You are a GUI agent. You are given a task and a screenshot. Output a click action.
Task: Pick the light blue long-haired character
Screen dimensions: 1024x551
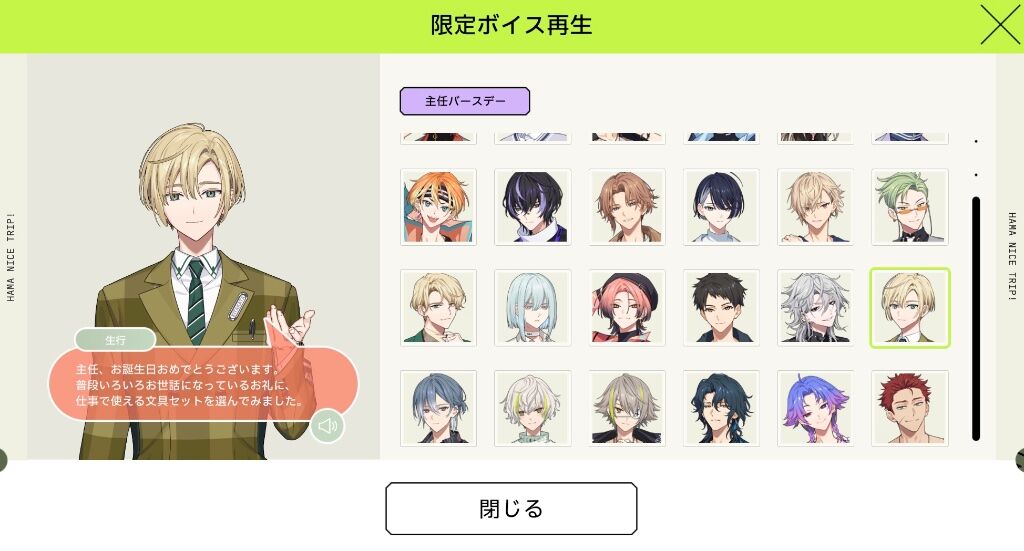click(x=533, y=307)
